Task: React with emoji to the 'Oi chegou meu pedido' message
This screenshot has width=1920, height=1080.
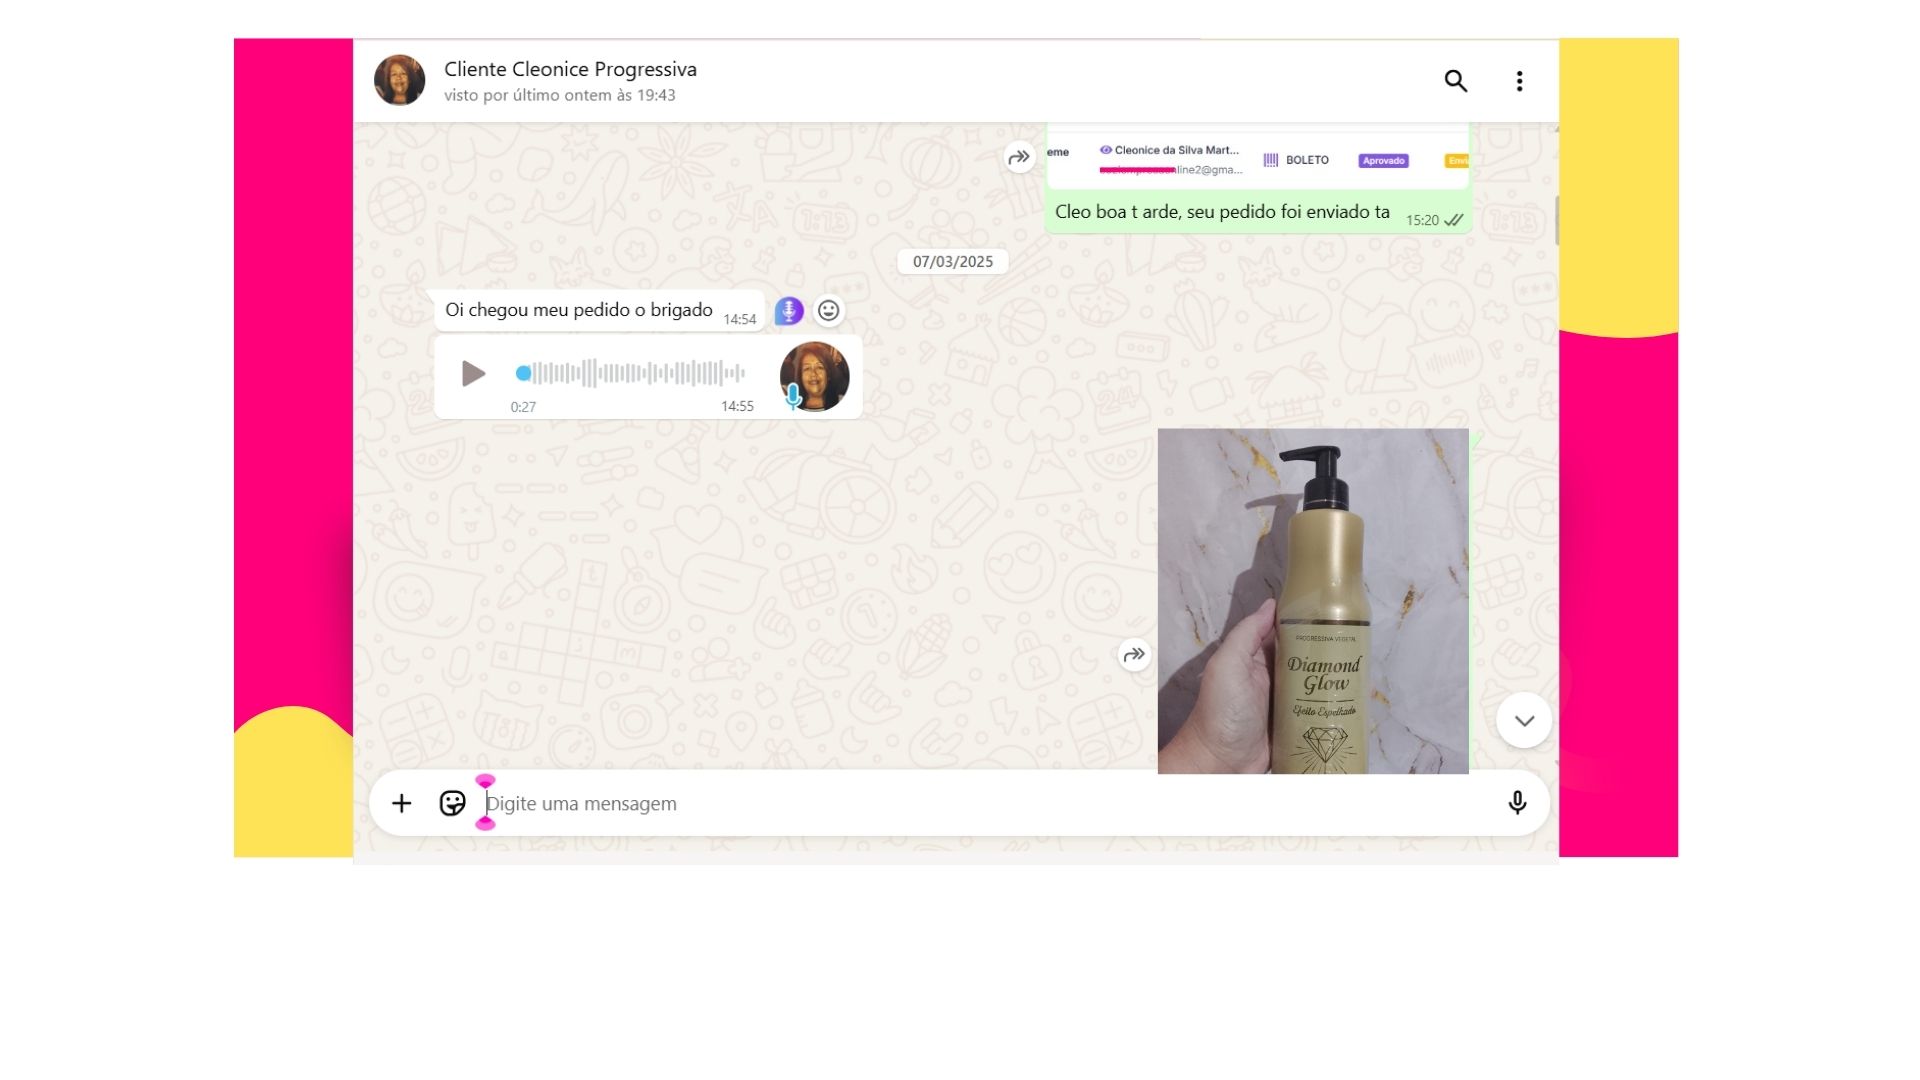Action: point(828,311)
